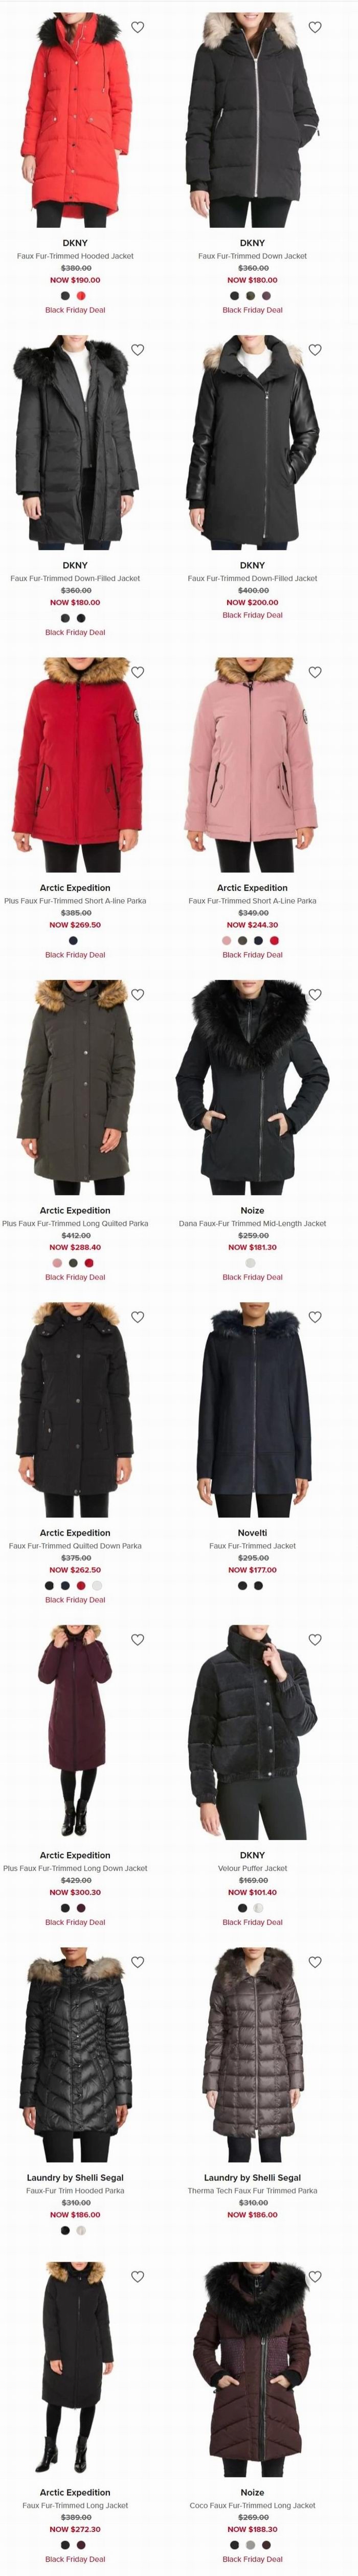Wishlist the Novelti Faux Fur-Trimmed Jacket
This screenshot has width=358, height=2576.
pyautogui.click(x=315, y=1317)
